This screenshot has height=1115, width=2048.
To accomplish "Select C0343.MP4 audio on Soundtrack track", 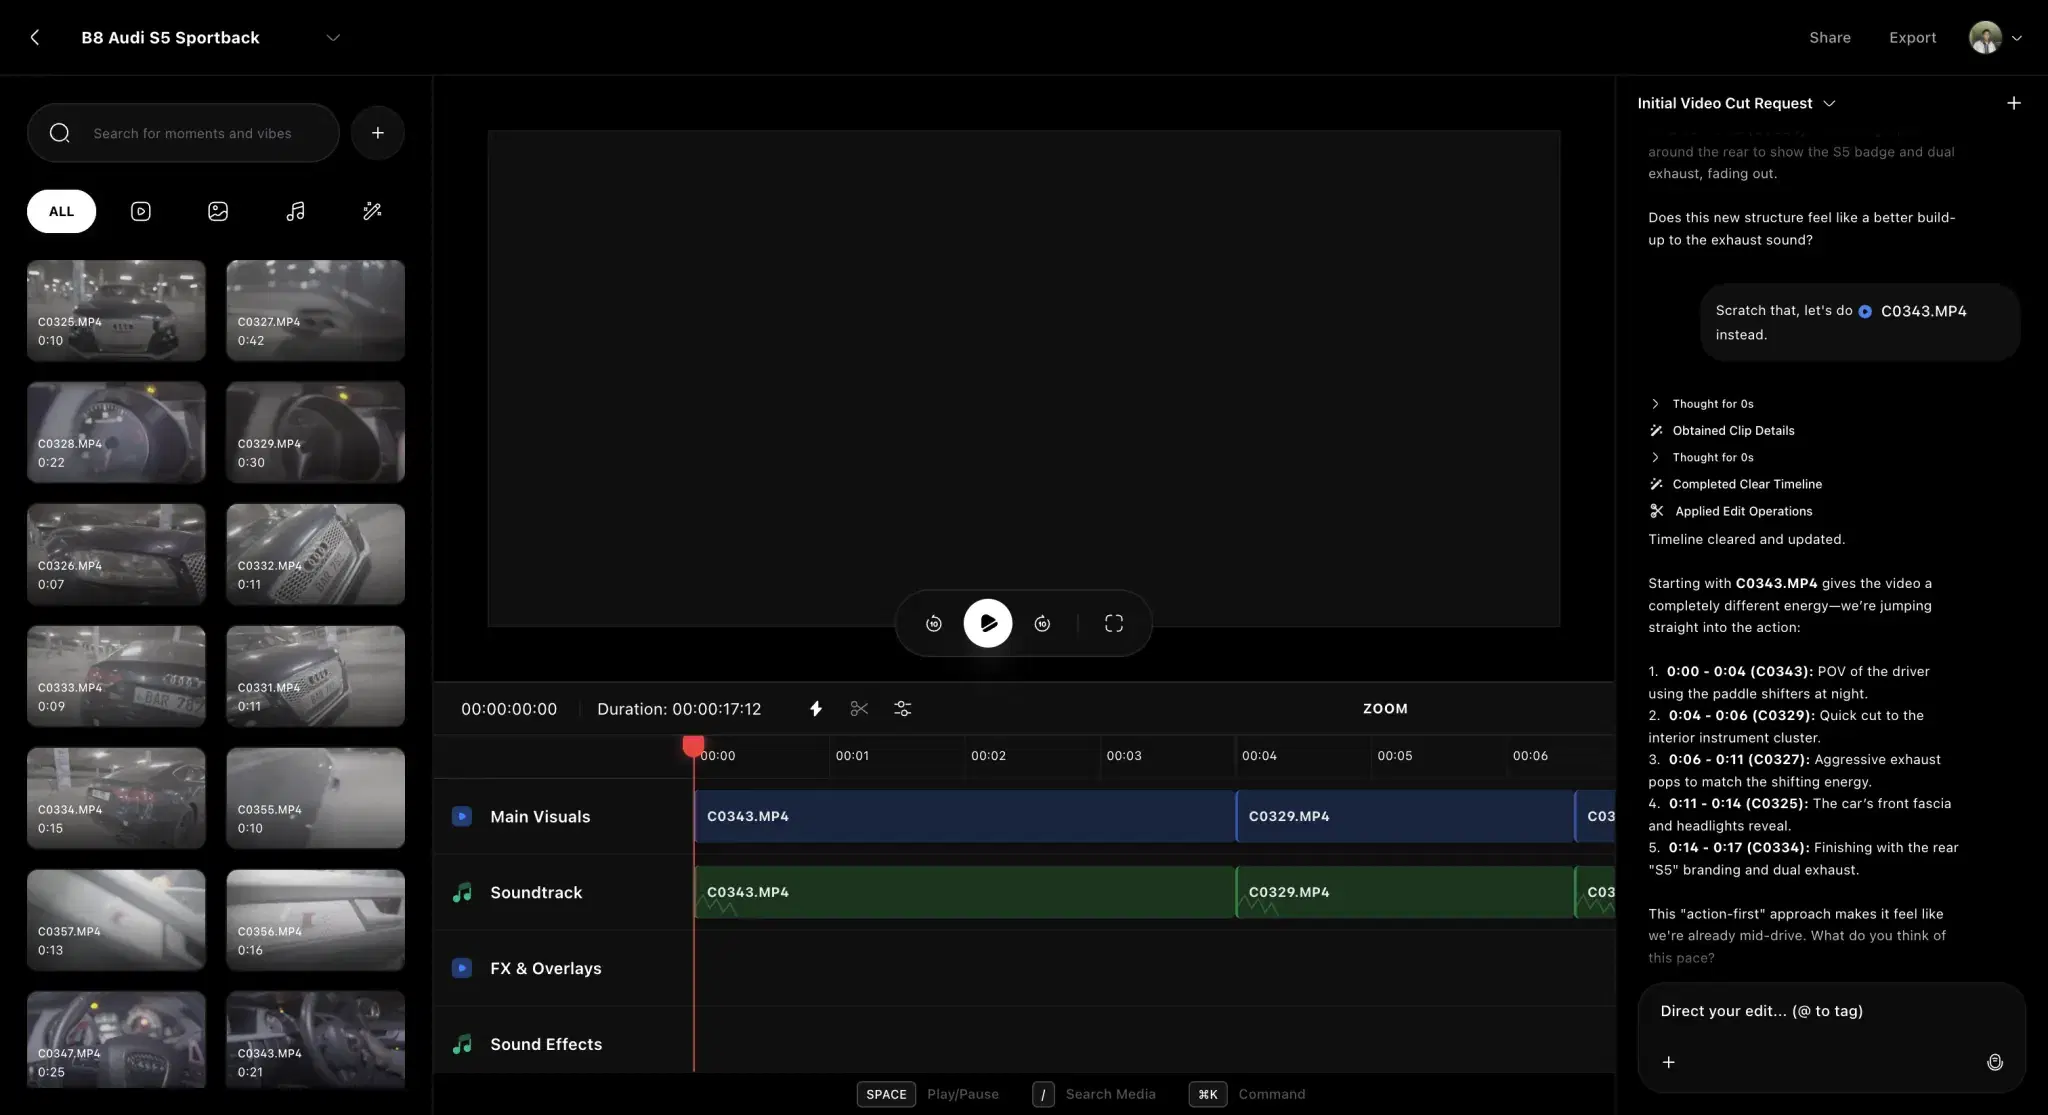I will [x=964, y=892].
